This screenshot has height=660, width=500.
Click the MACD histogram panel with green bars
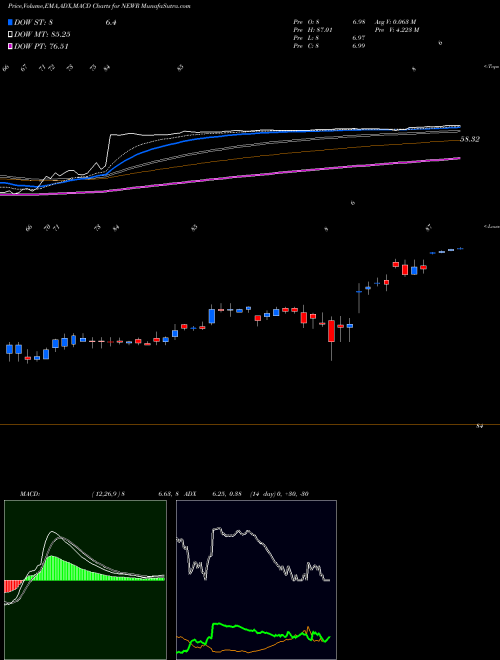tap(85, 580)
